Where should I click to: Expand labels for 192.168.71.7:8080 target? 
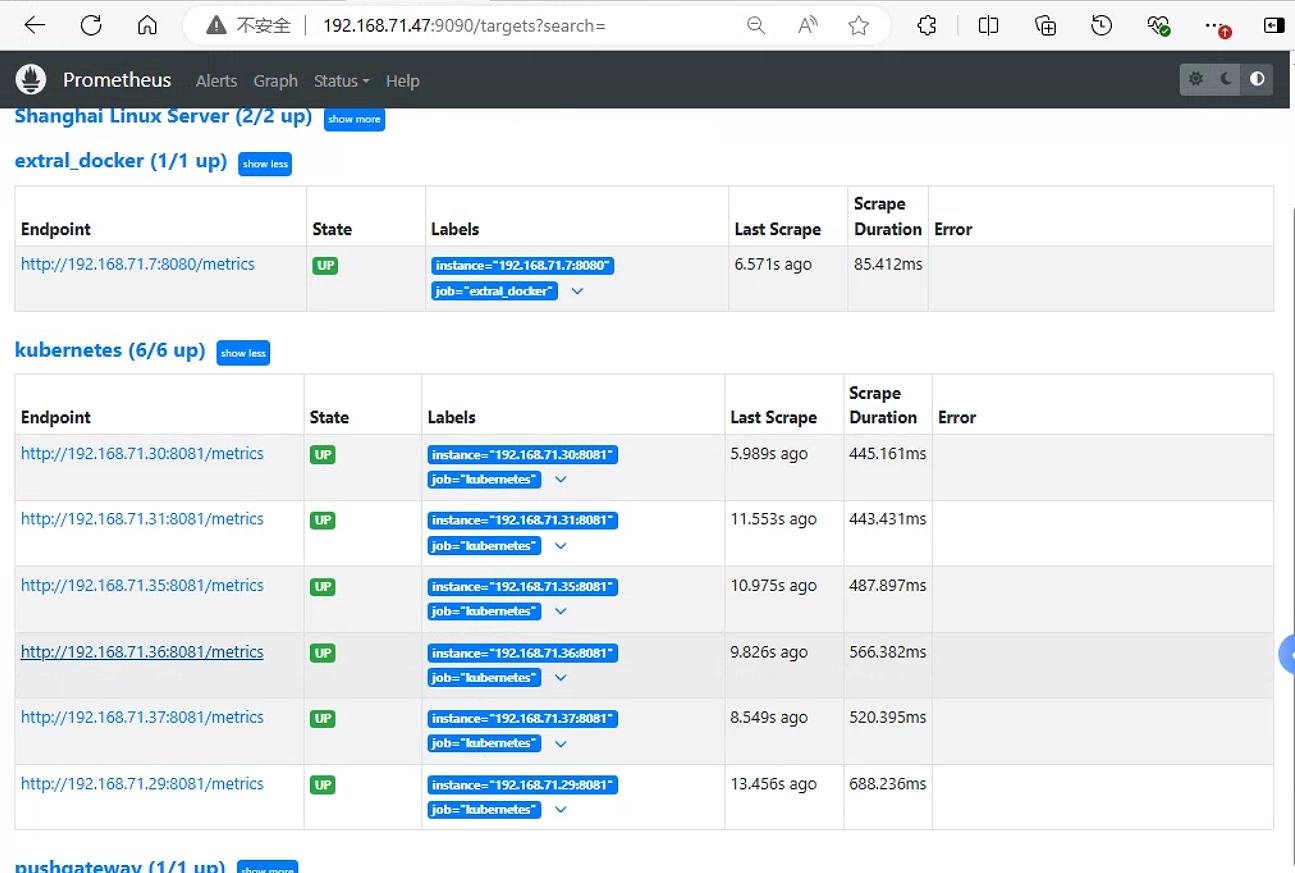click(577, 292)
